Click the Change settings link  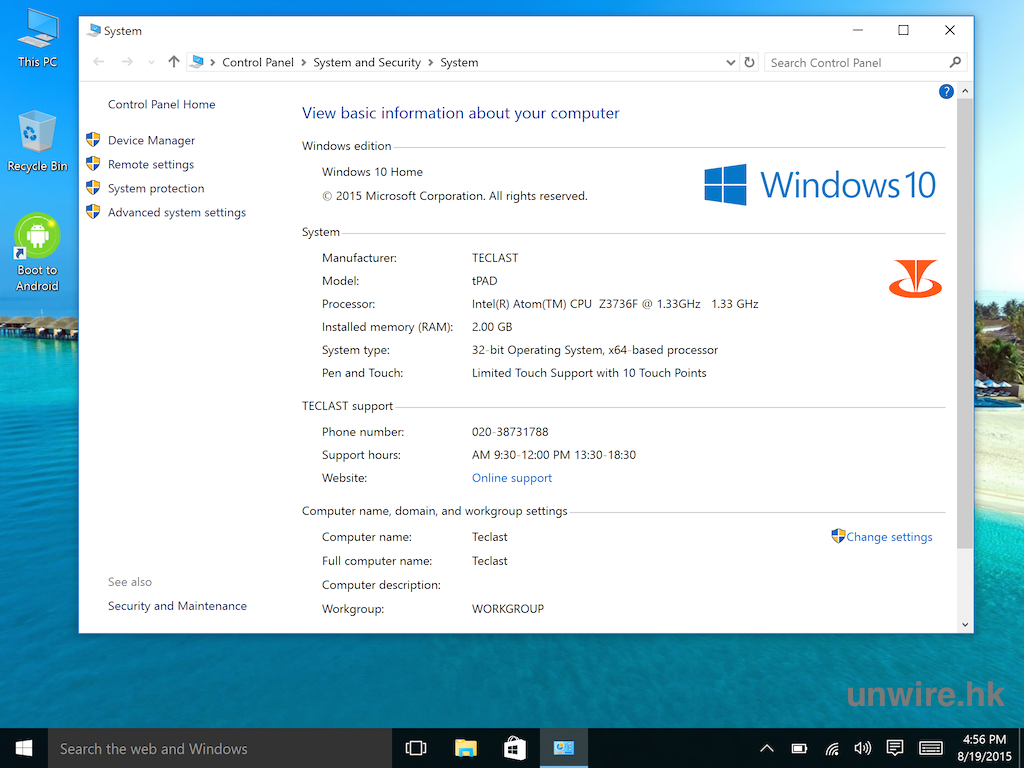[889, 537]
